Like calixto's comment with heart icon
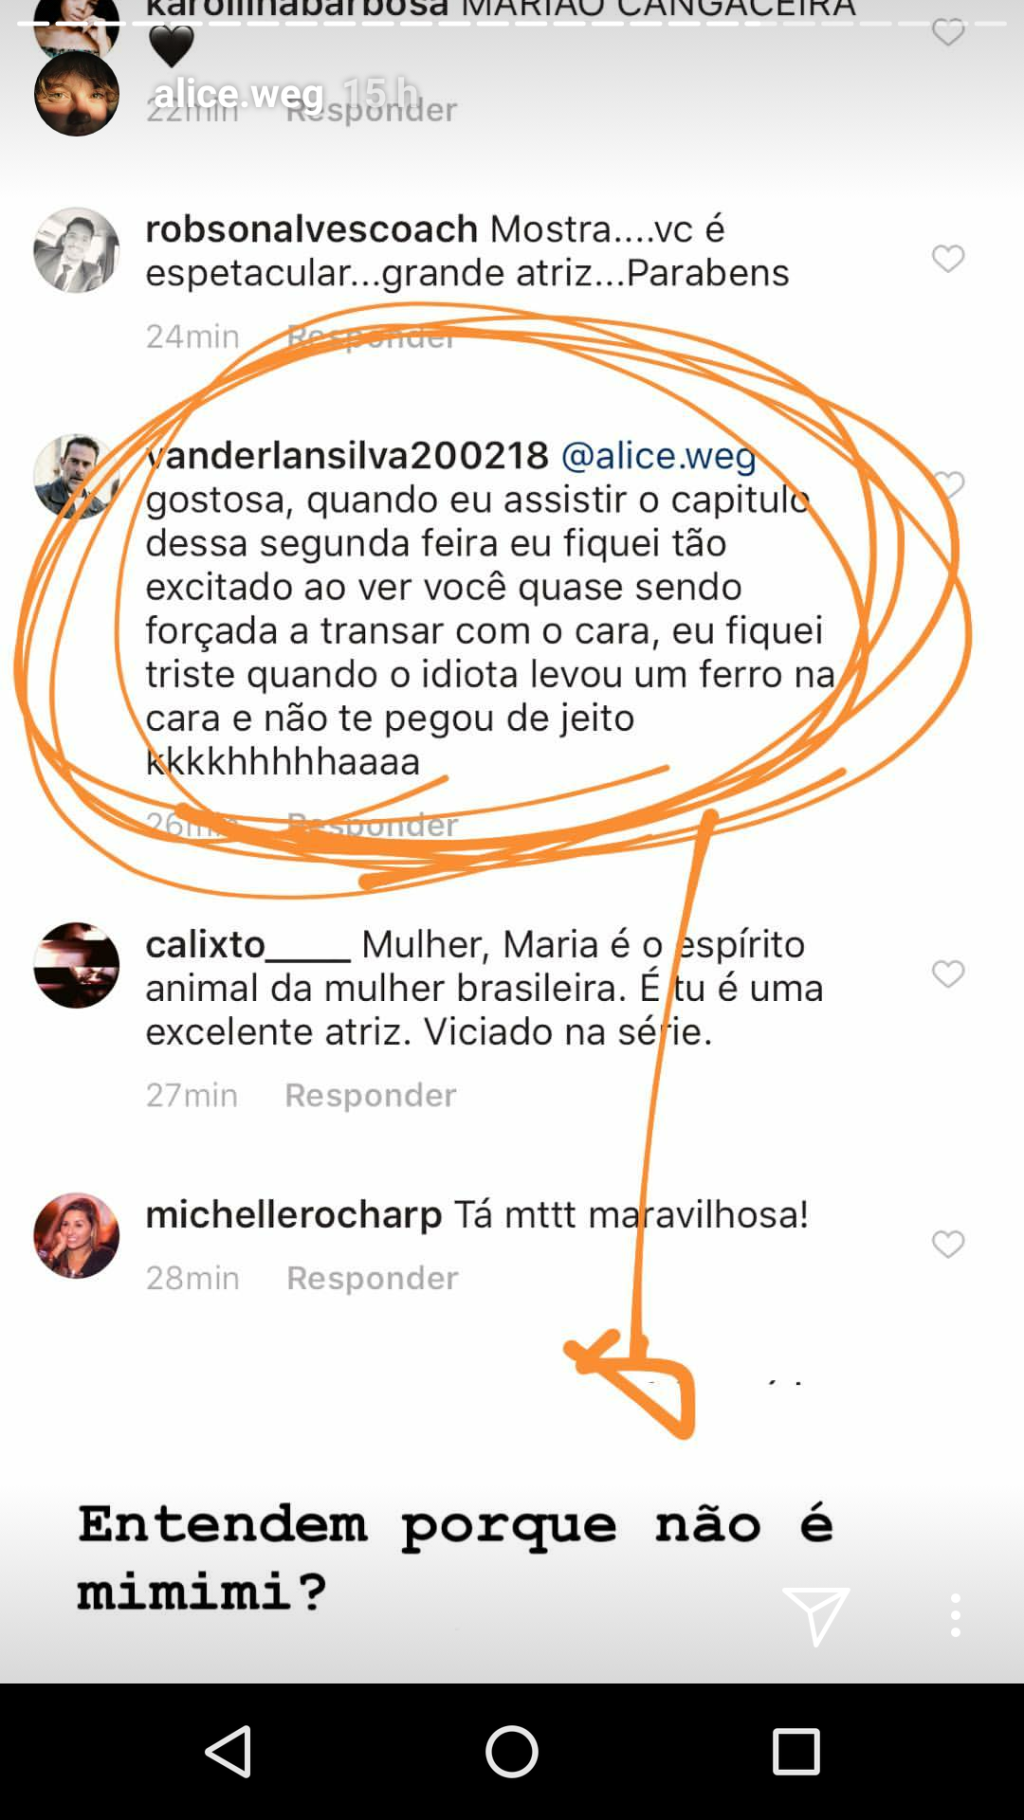1024x1820 pixels. click(x=948, y=973)
